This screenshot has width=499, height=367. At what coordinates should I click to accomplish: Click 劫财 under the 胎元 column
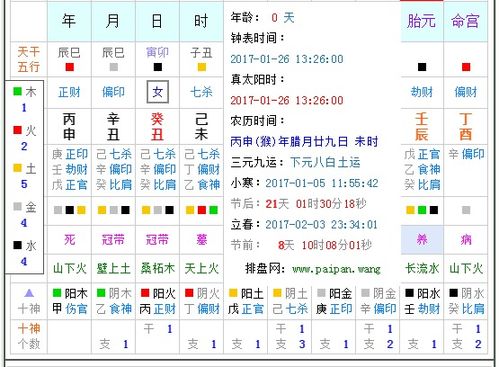pos(422,92)
